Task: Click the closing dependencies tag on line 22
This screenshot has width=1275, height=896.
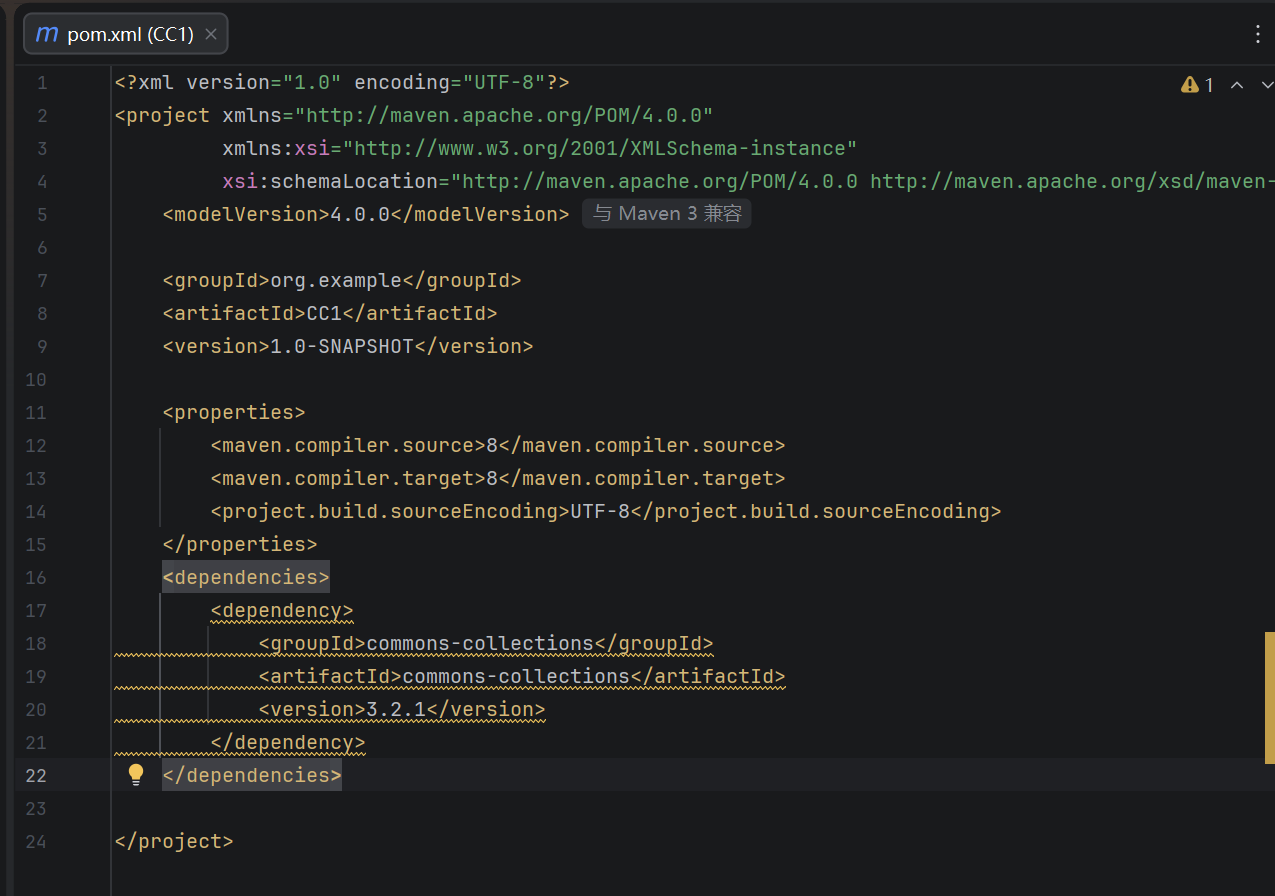Action: coord(252,775)
